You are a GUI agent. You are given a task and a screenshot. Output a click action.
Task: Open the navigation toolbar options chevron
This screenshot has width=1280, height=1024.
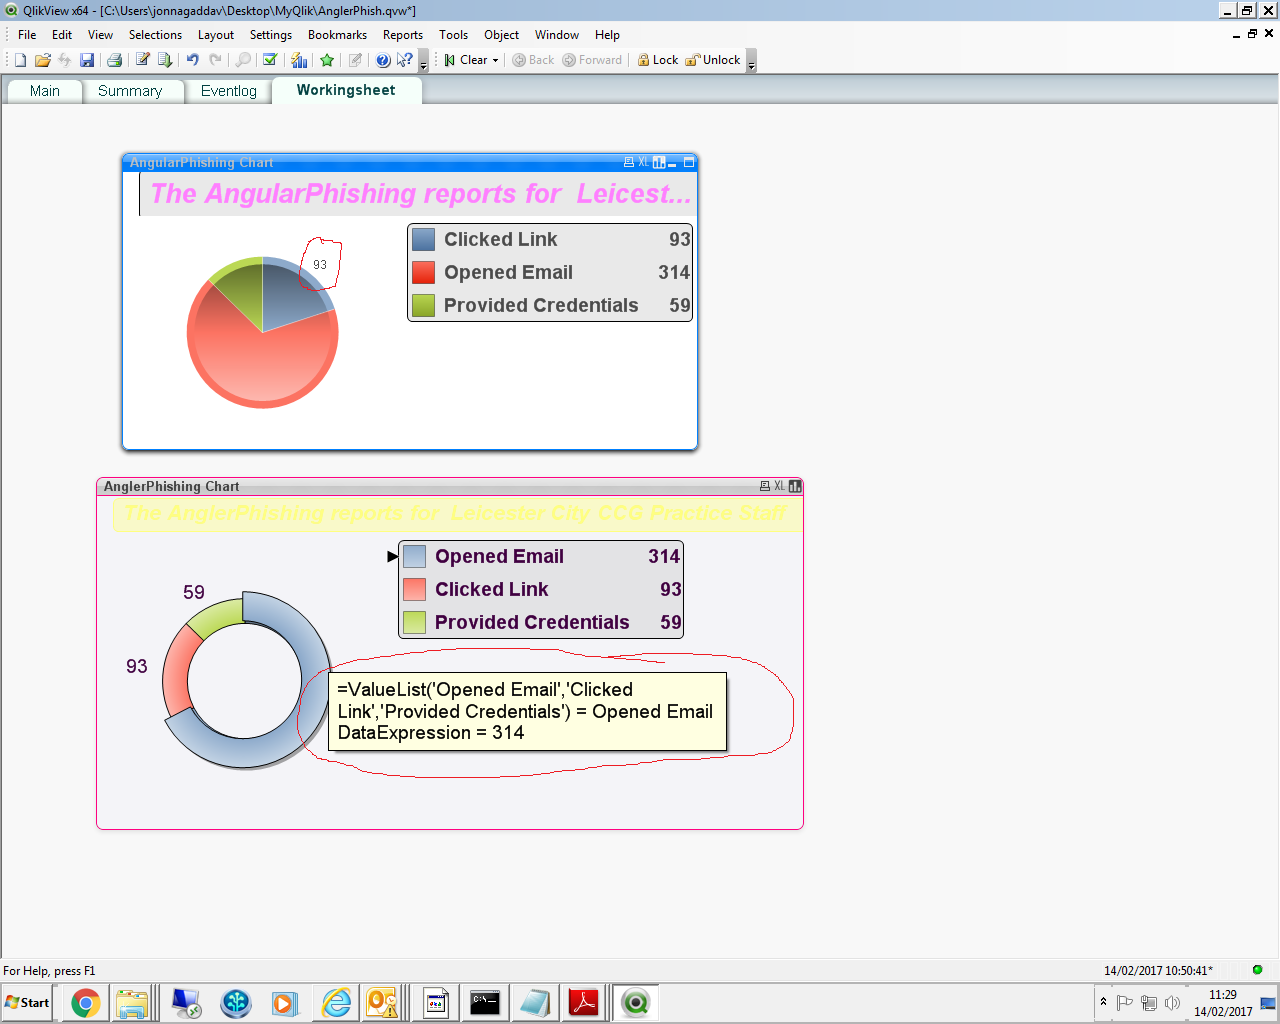tap(751, 62)
